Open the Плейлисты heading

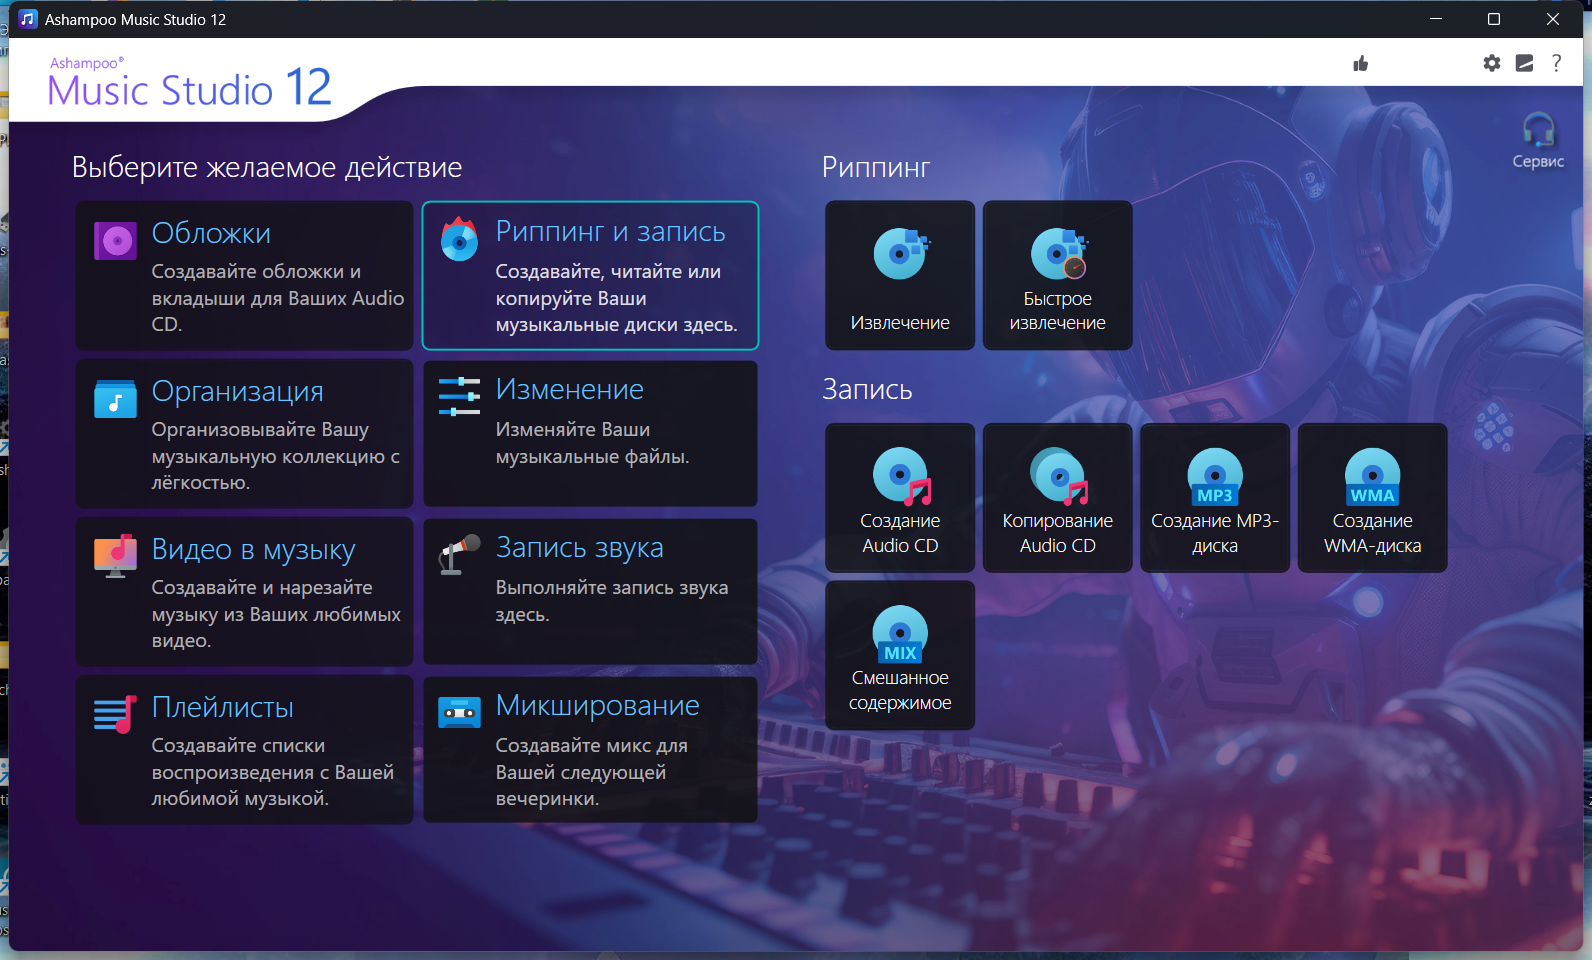point(222,707)
